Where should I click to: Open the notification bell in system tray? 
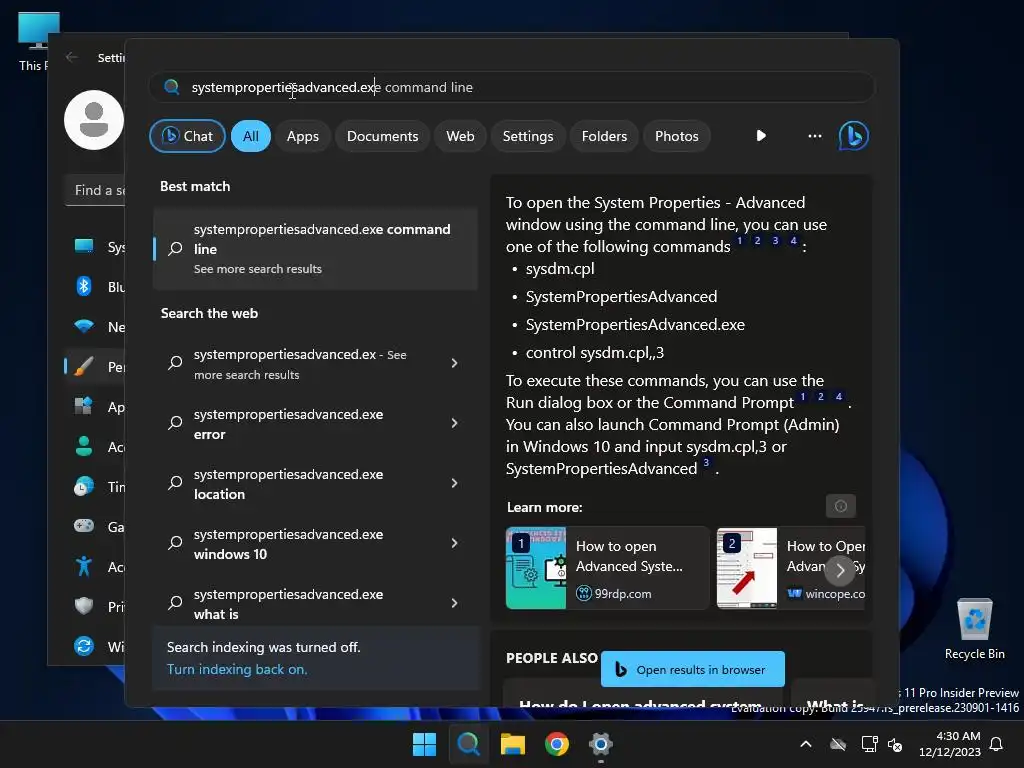click(997, 744)
